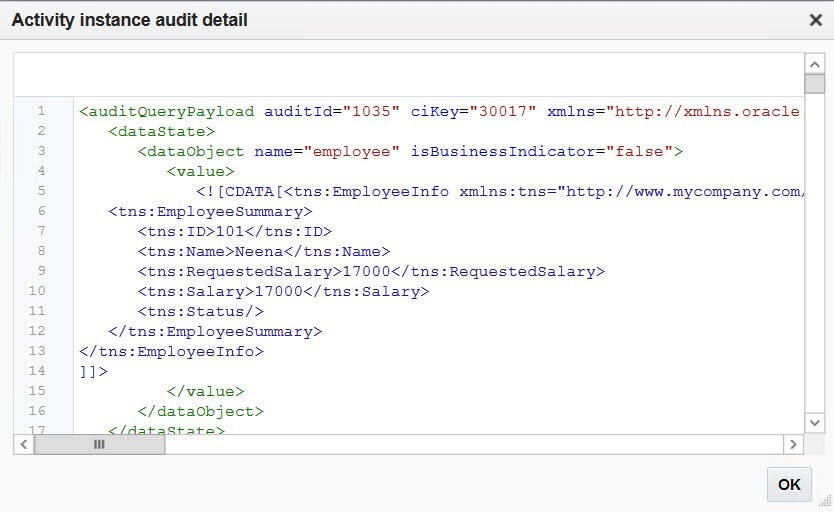Click the horizontal scrollbar right arrow
The image size is (834, 512).
pos(793,444)
